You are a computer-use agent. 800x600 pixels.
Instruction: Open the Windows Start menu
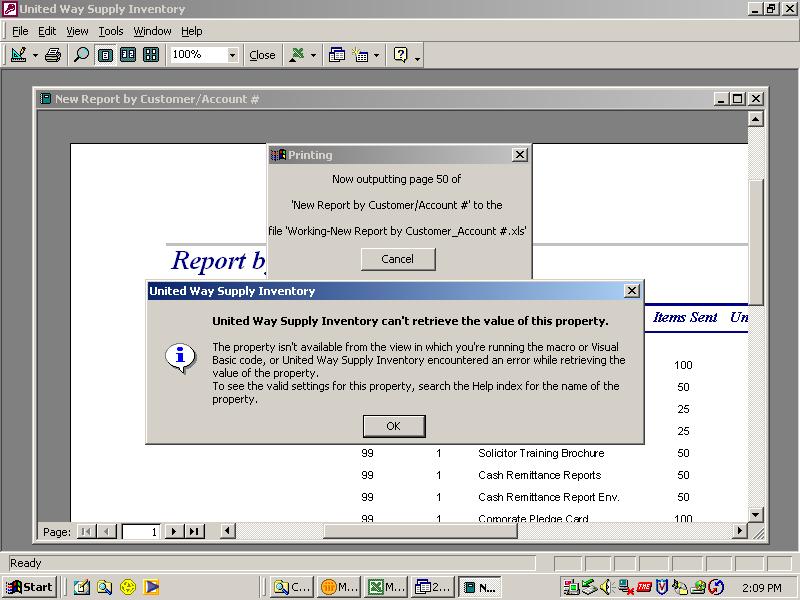click(x=30, y=587)
